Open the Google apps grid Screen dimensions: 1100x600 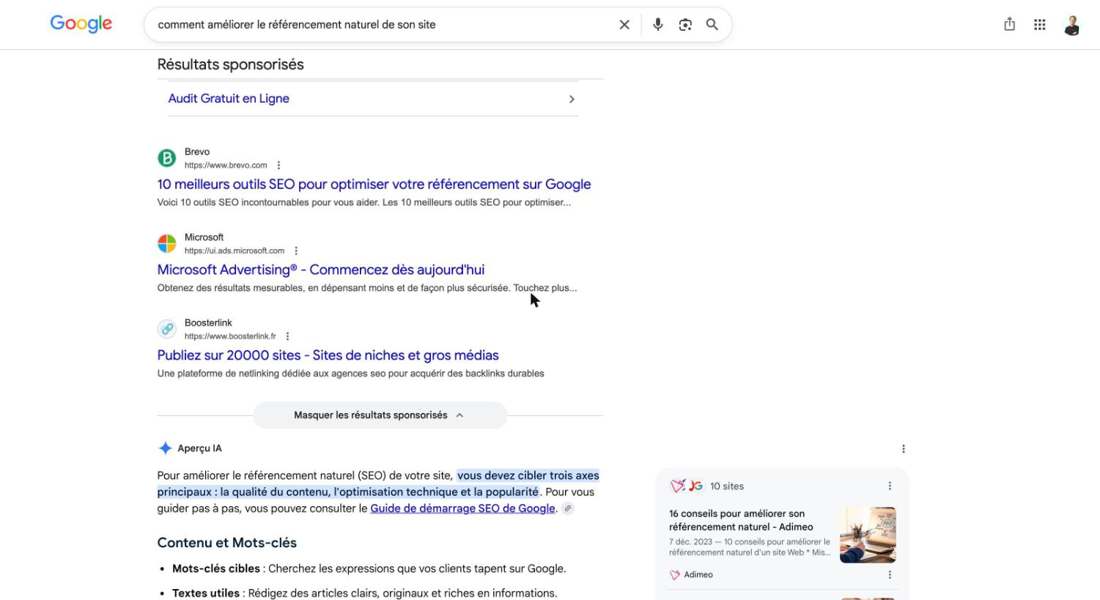click(1040, 25)
